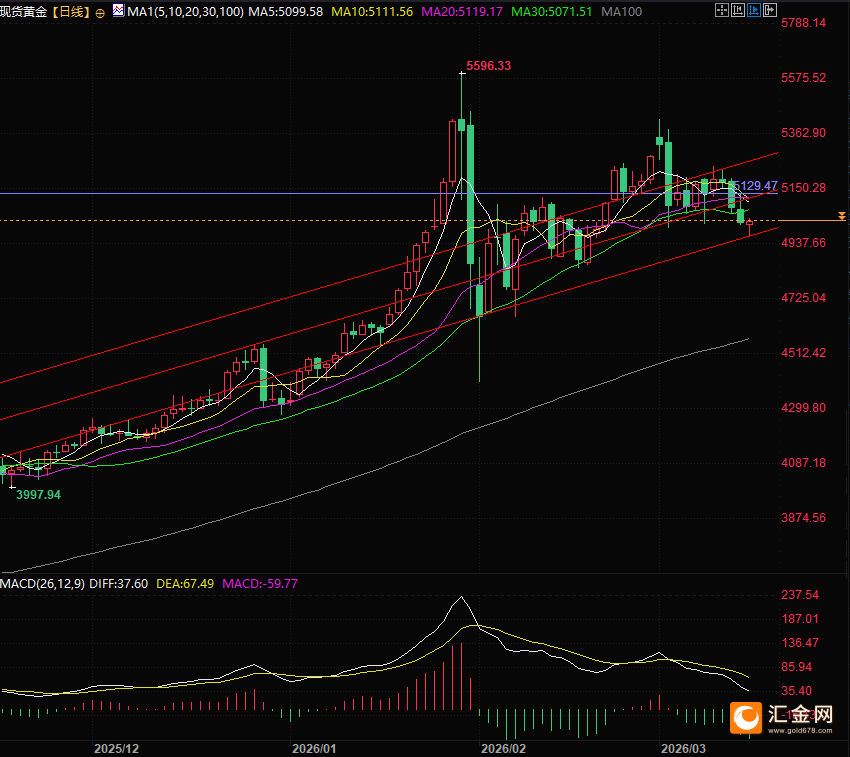Click the 3874.56 price axis label
This screenshot has width=850, height=757.
click(x=803, y=517)
